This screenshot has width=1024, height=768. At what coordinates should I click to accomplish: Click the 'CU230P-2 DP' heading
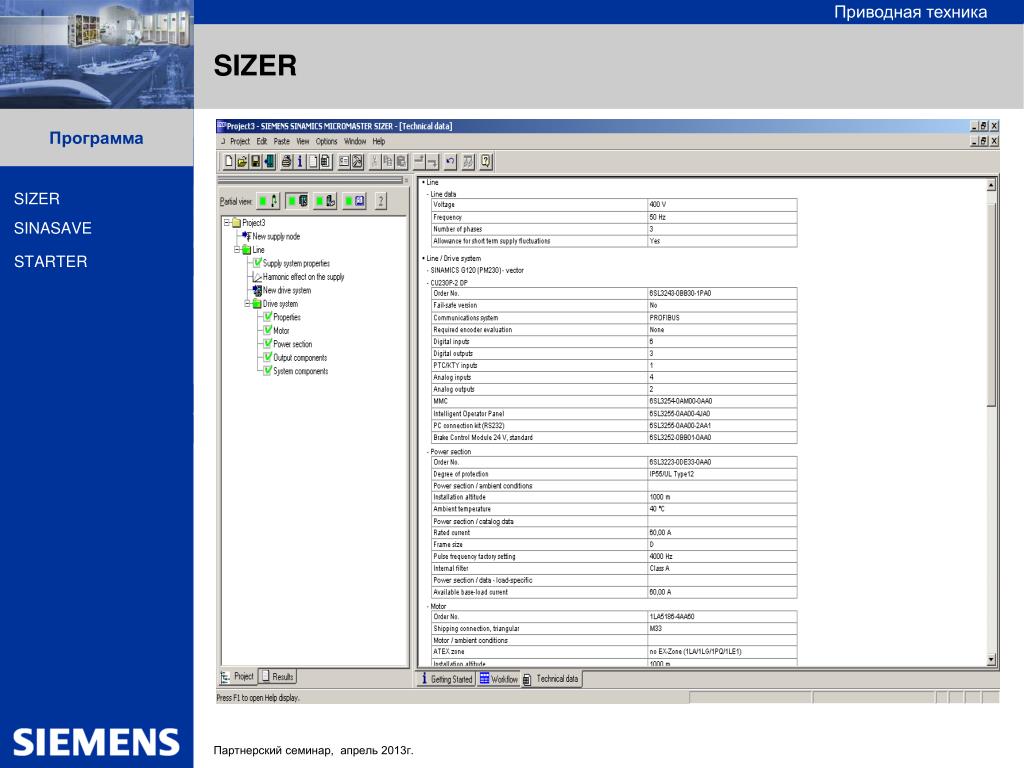coord(449,283)
